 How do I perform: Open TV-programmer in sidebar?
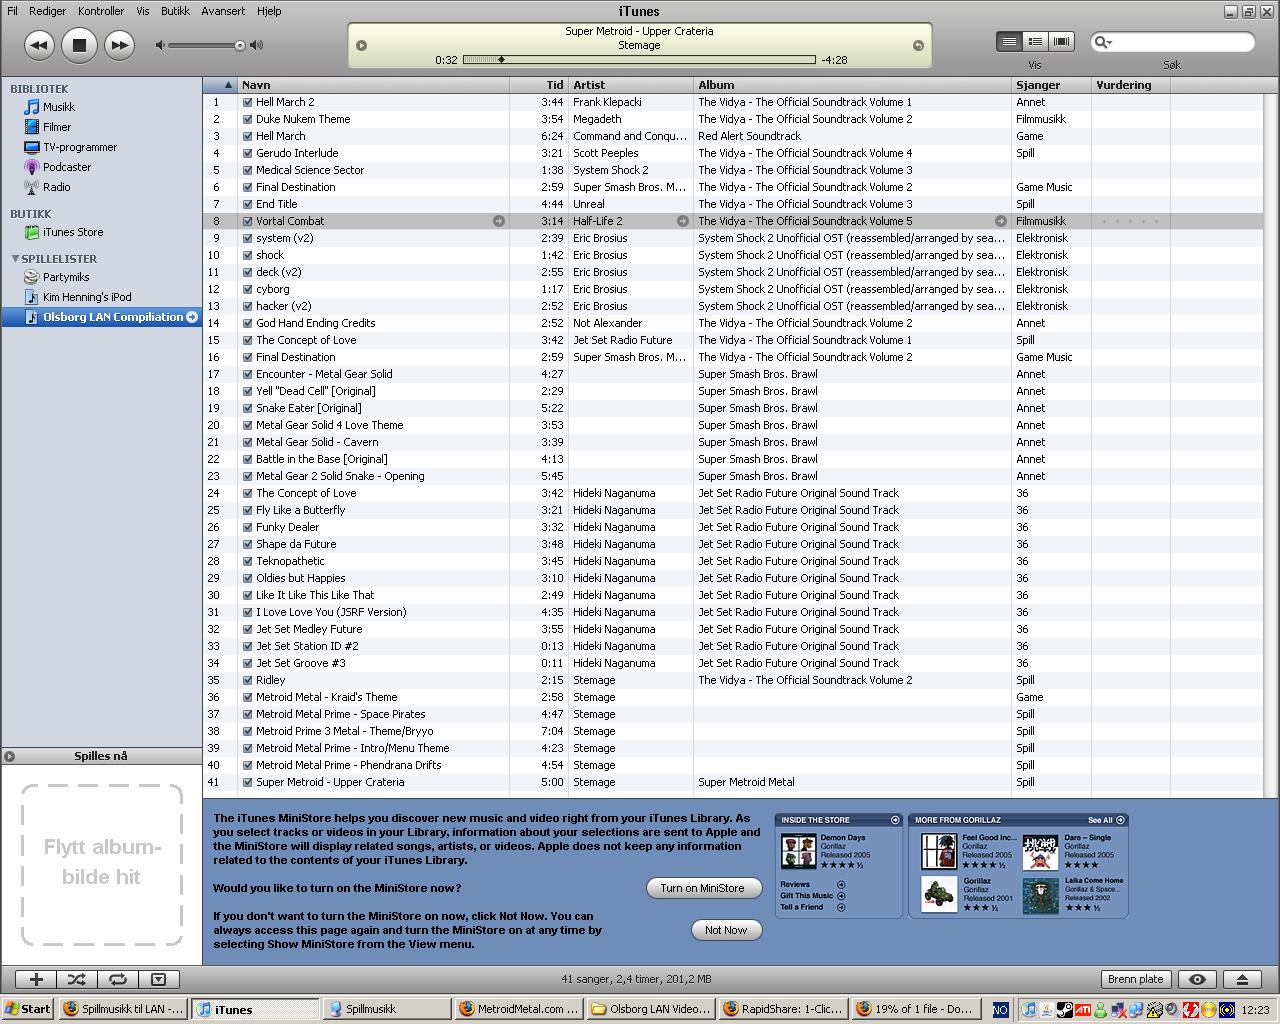point(79,147)
